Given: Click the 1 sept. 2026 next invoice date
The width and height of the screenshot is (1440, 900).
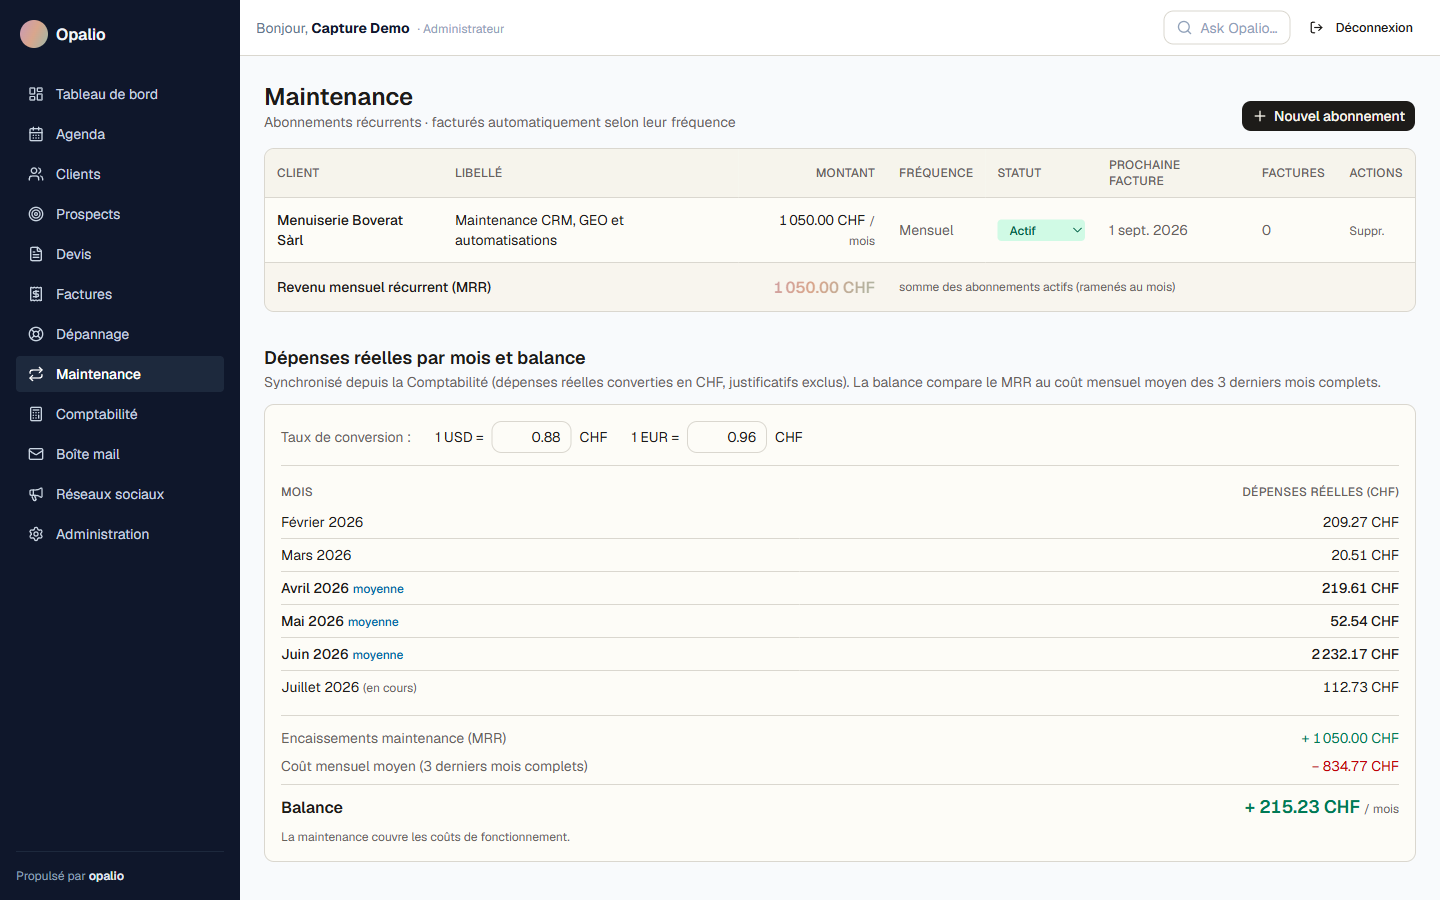Looking at the screenshot, I should coord(1148,230).
